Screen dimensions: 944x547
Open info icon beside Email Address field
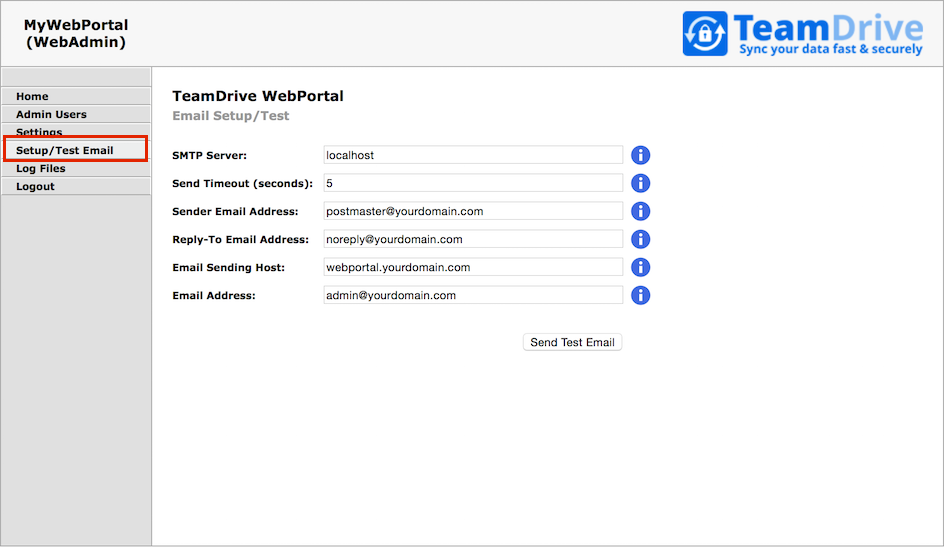(641, 295)
